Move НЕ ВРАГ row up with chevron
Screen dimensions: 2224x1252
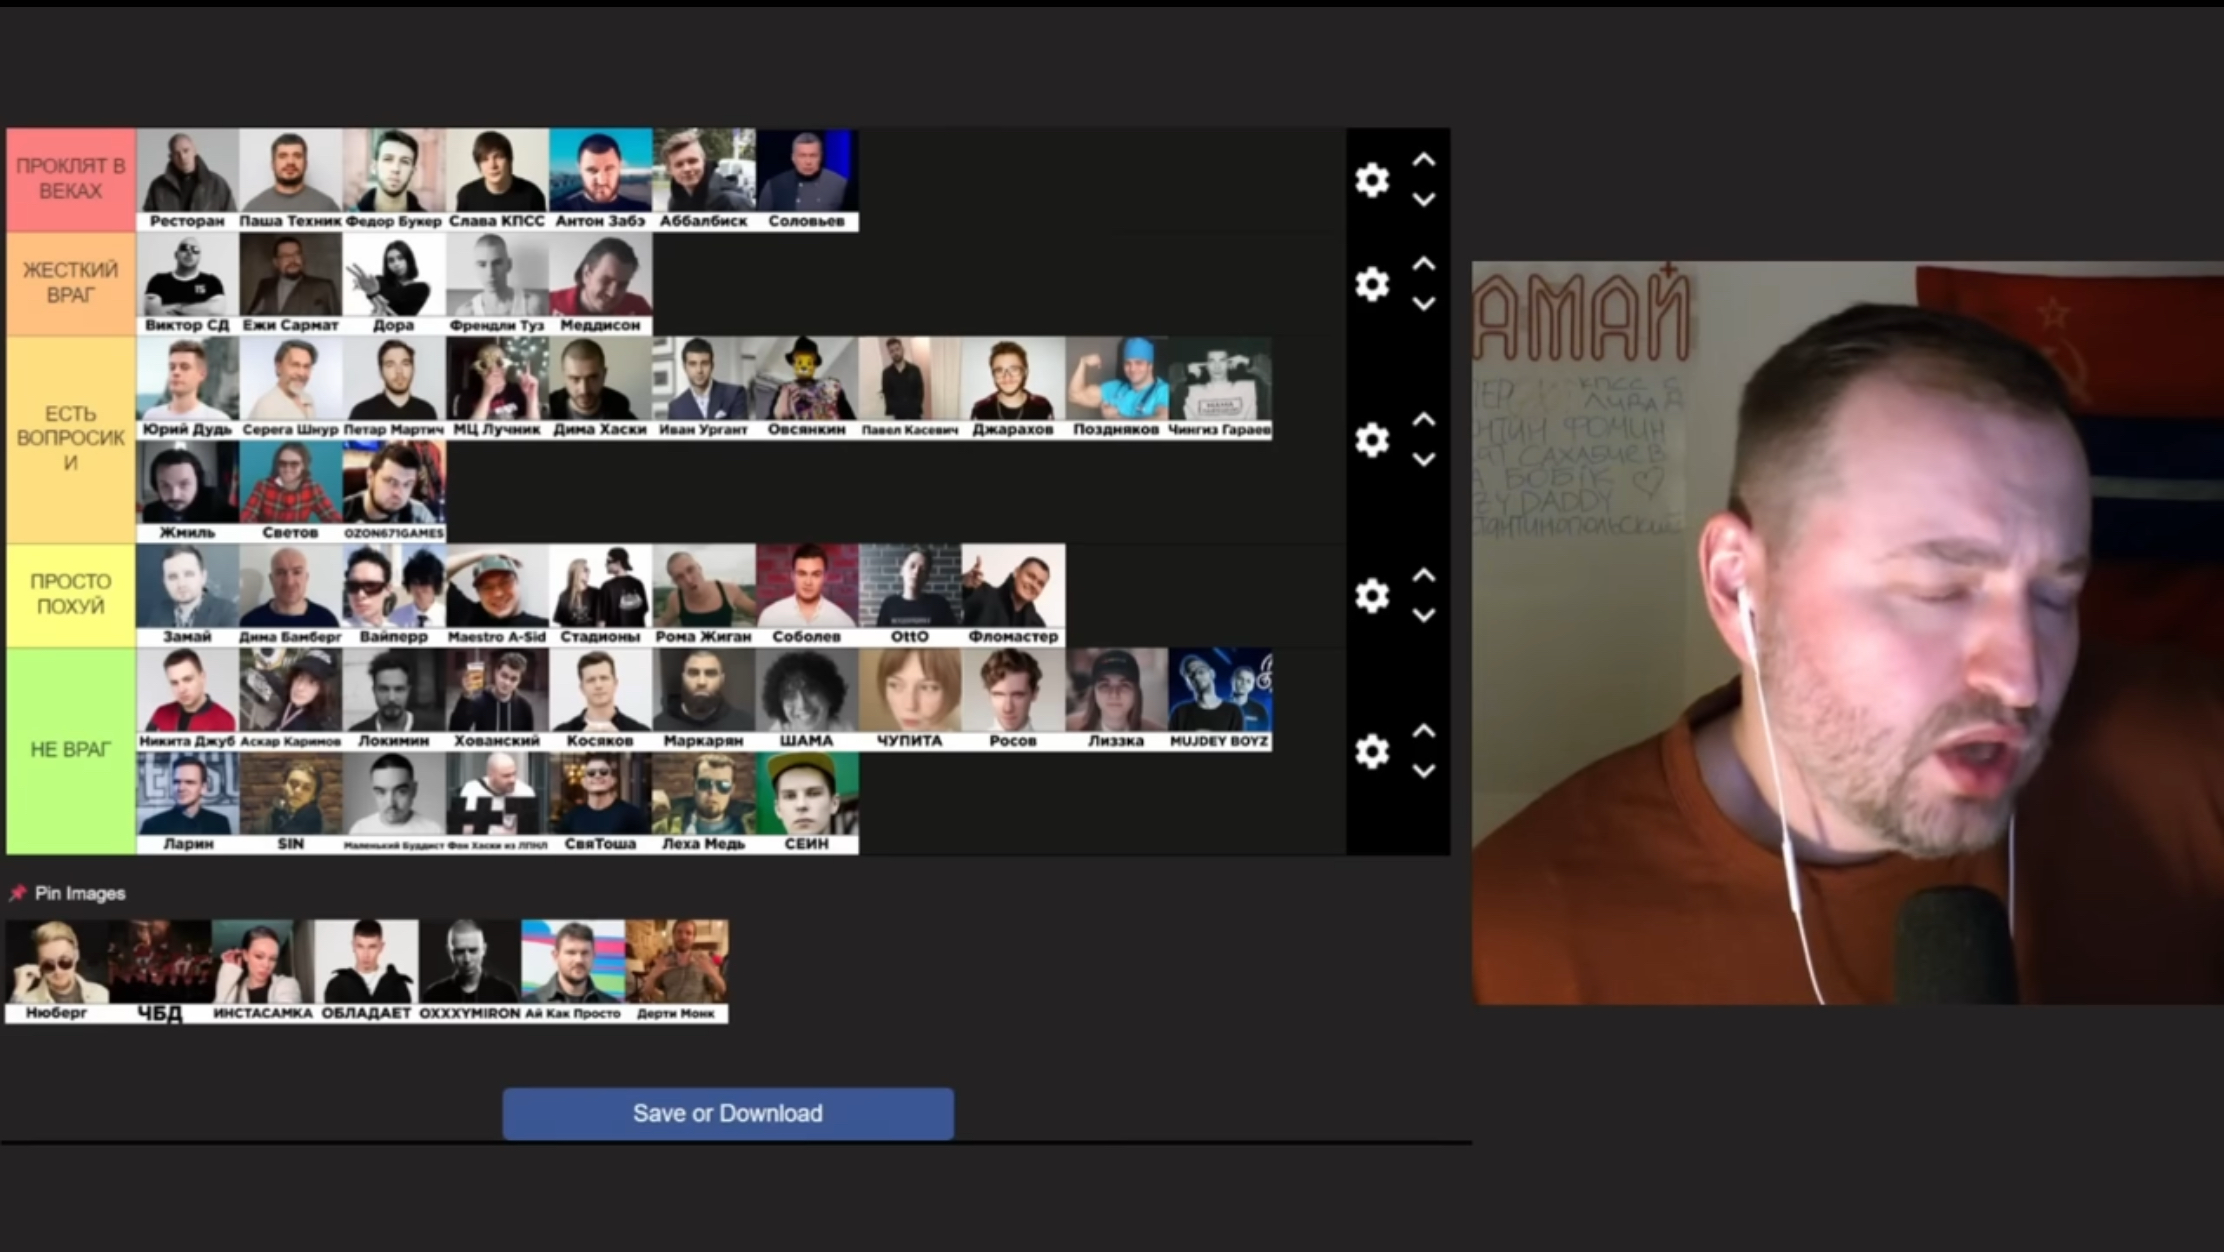[x=1423, y=731]
